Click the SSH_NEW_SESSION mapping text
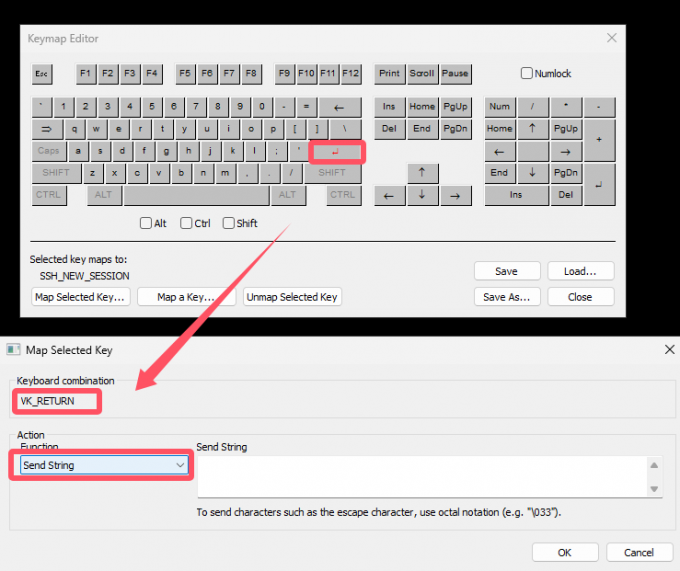The width and height of the screenshot is (680, 571). pyautogui.click(x=85, y=276)
